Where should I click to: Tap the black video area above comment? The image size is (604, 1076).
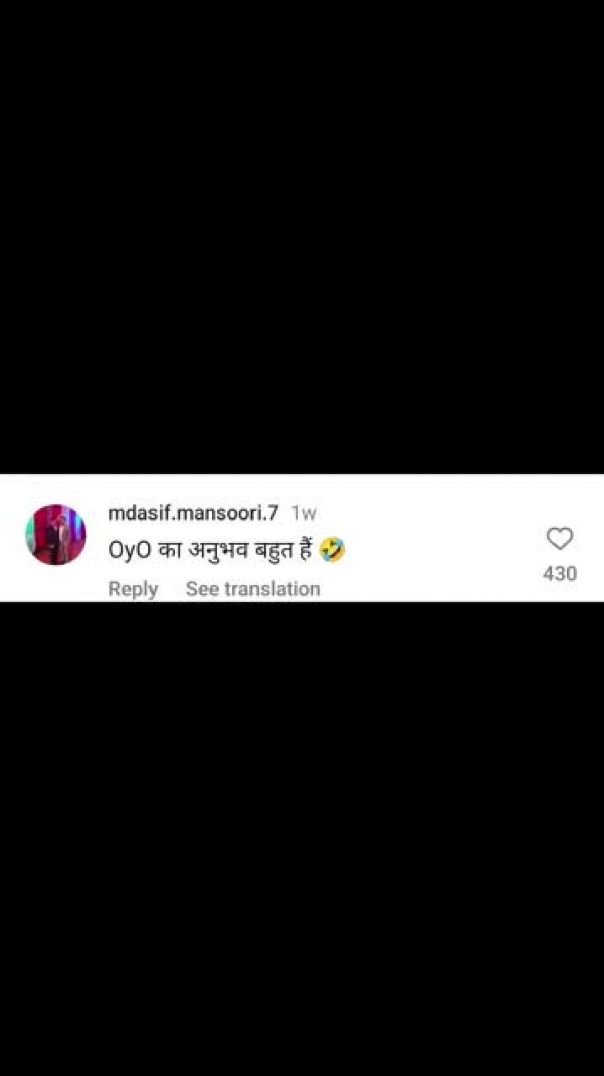tap(302, 237)
